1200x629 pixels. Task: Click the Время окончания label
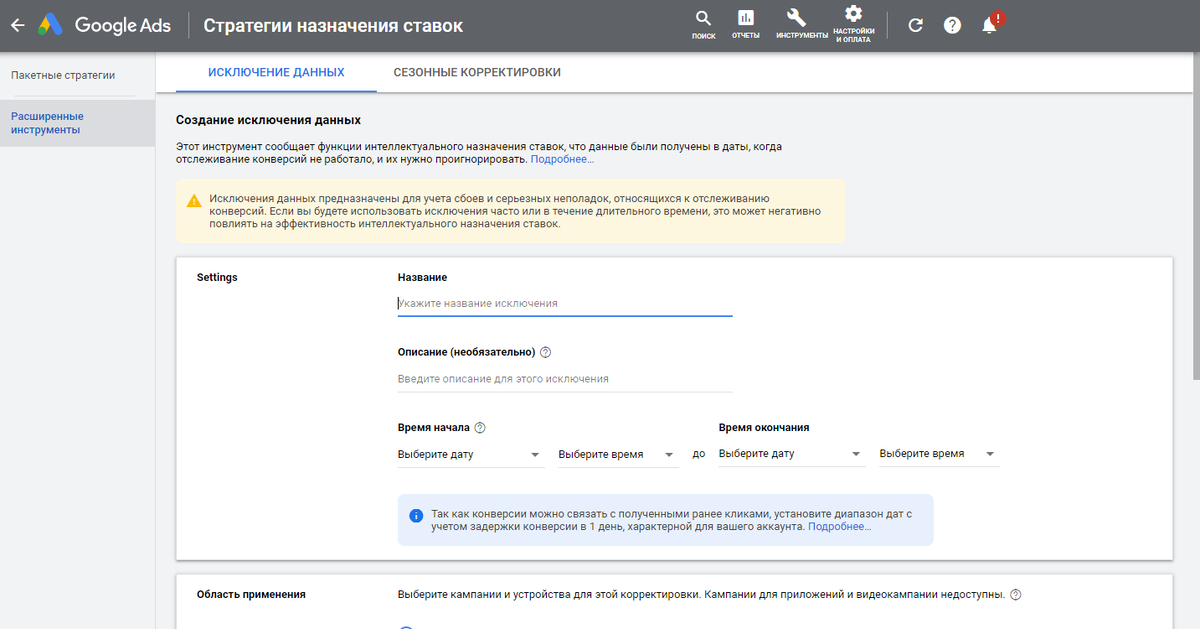coord(764,427)
